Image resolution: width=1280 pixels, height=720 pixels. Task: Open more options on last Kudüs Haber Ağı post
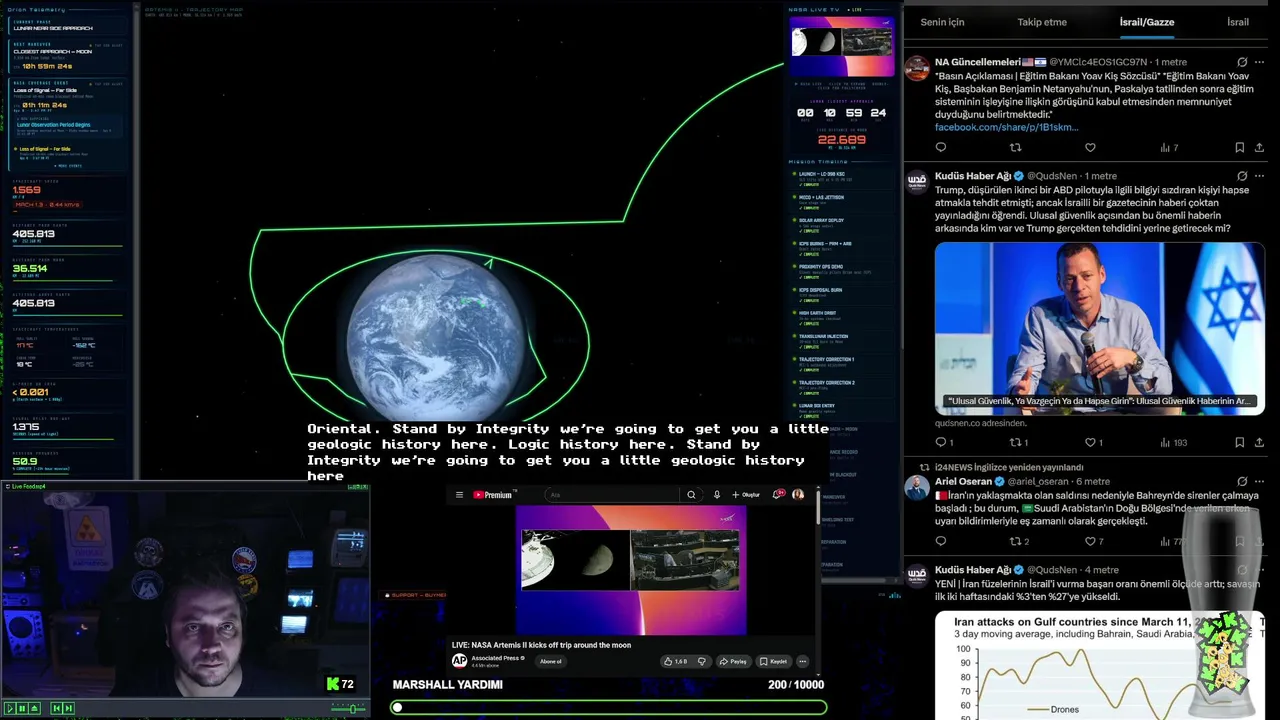1259,570
